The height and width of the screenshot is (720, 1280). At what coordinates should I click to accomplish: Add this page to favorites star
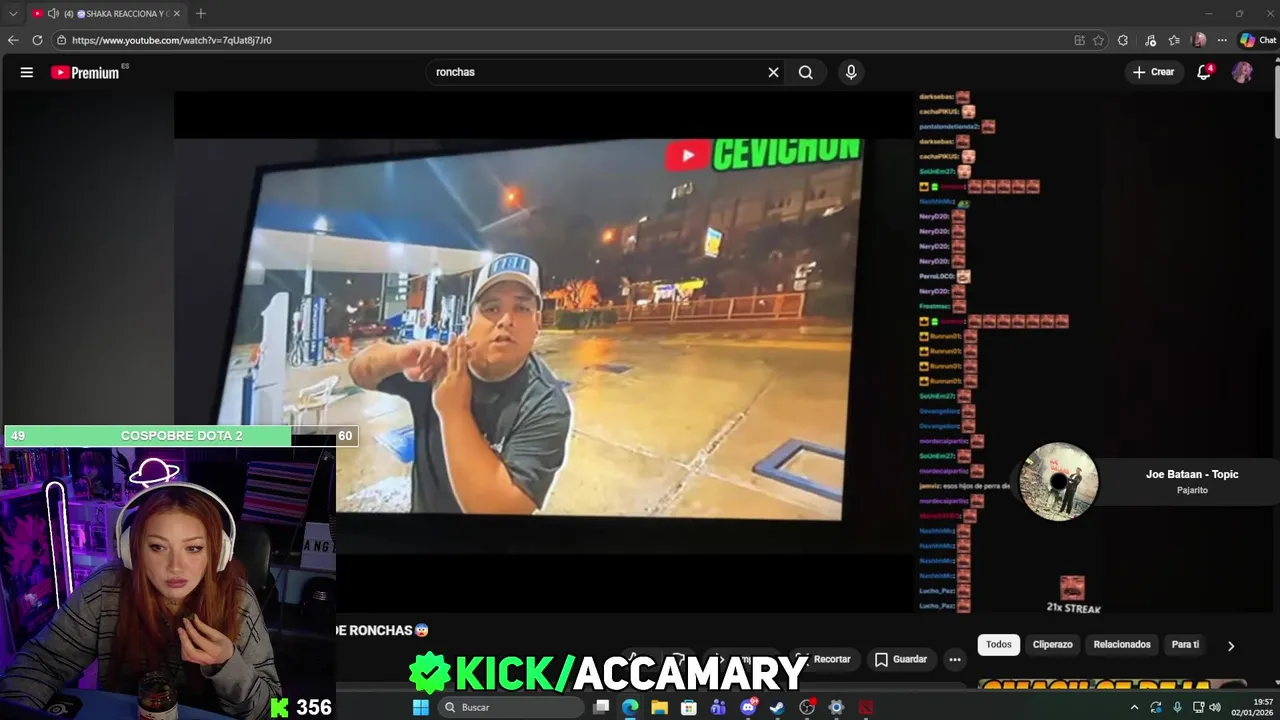[x=1098, y=40]
